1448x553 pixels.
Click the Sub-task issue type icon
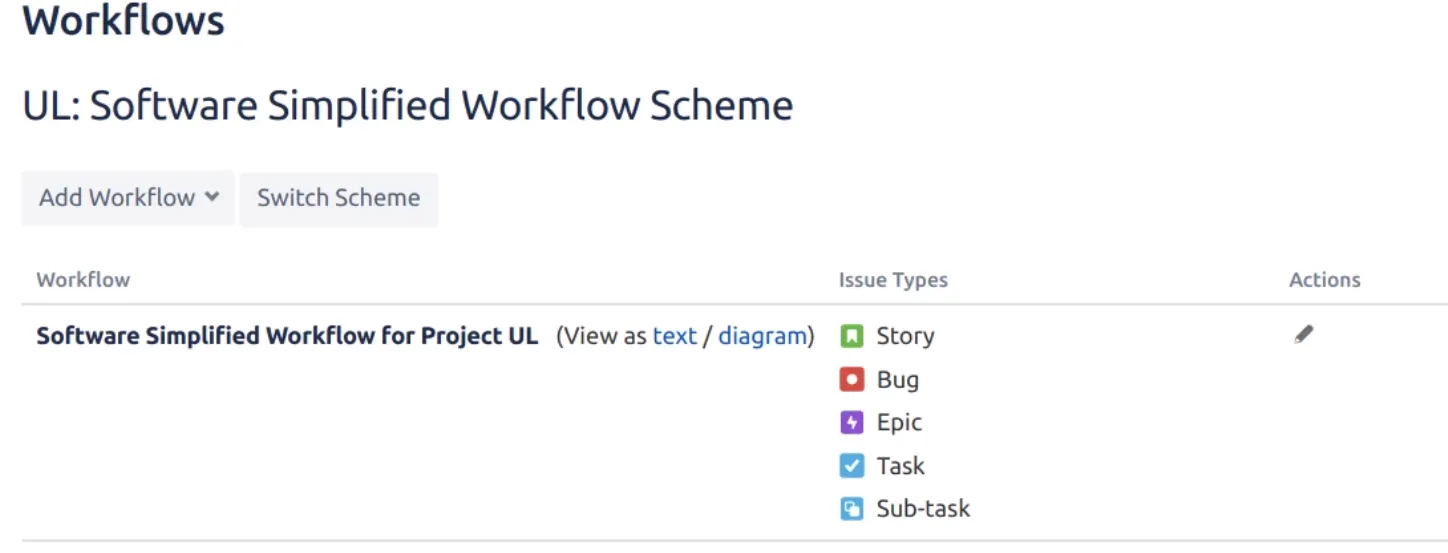point(851,509)
